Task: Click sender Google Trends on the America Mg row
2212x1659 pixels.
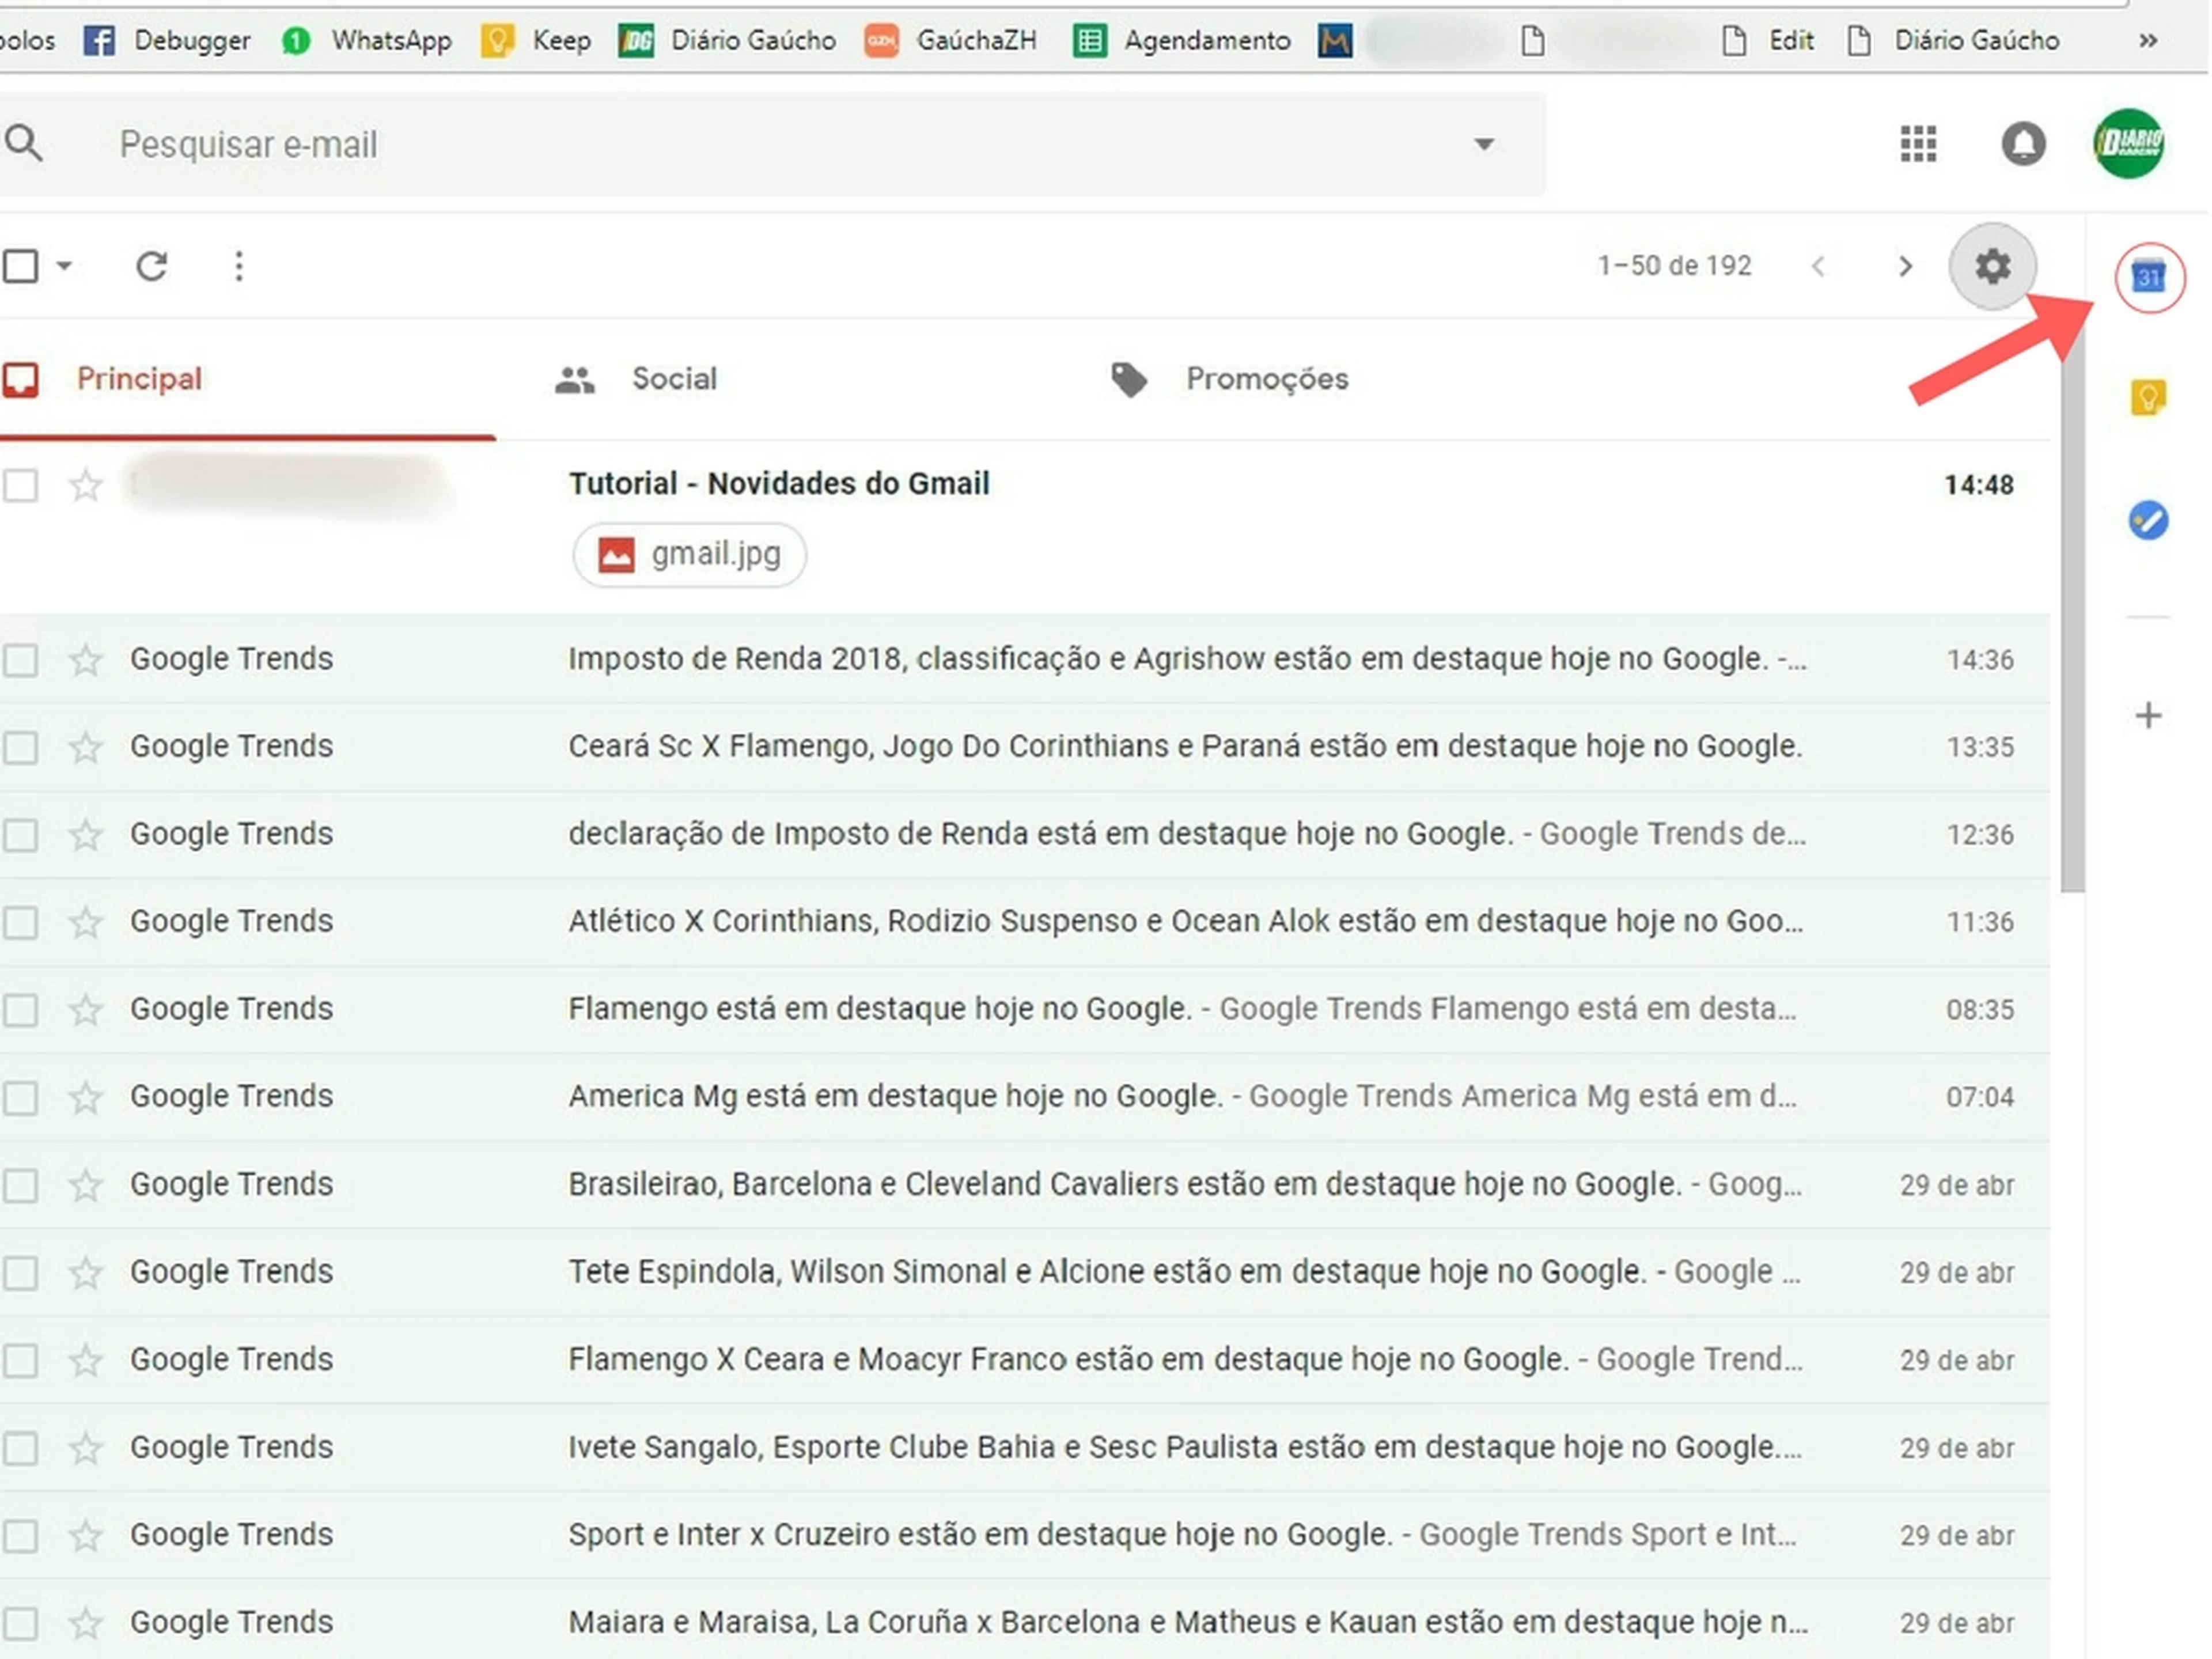Action: (232, 1097)
